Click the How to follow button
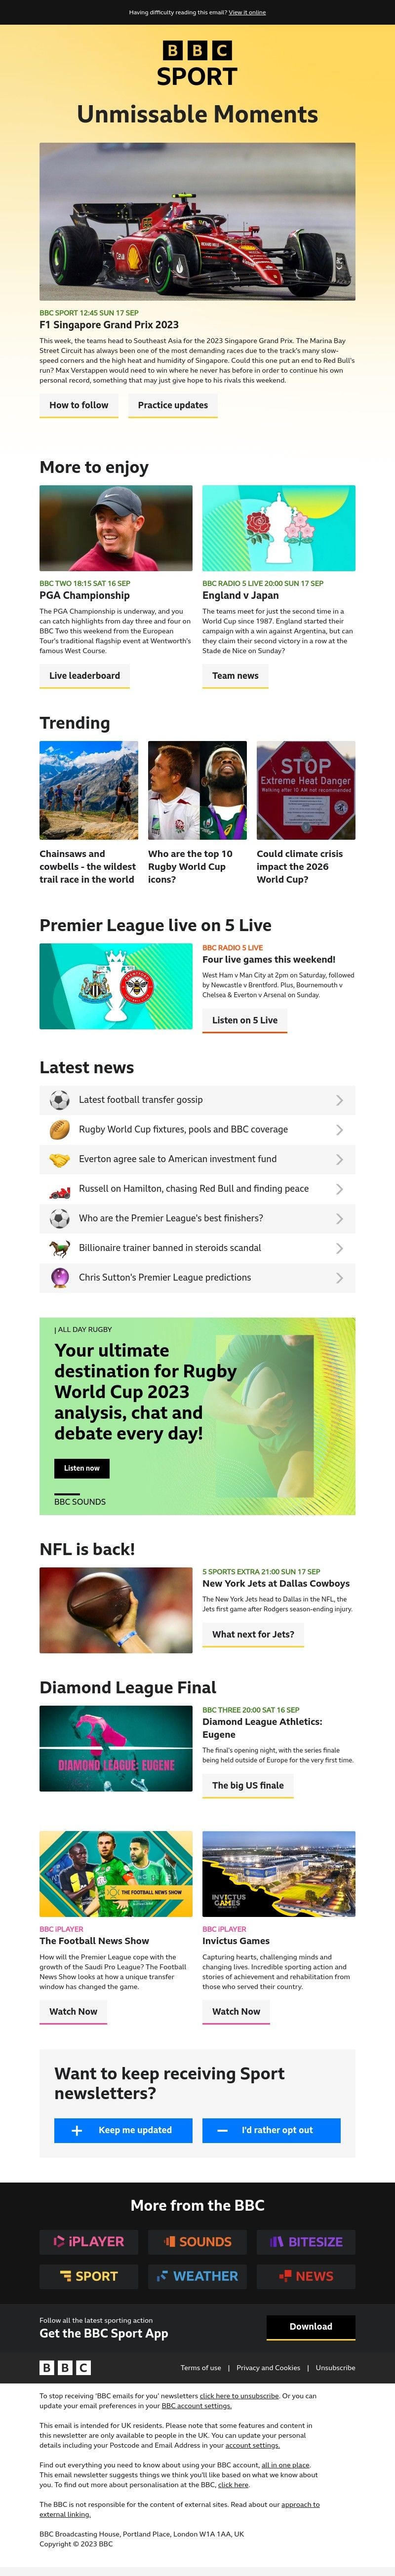Screen dimensions: 395x2576 click(x=79, y=405)
